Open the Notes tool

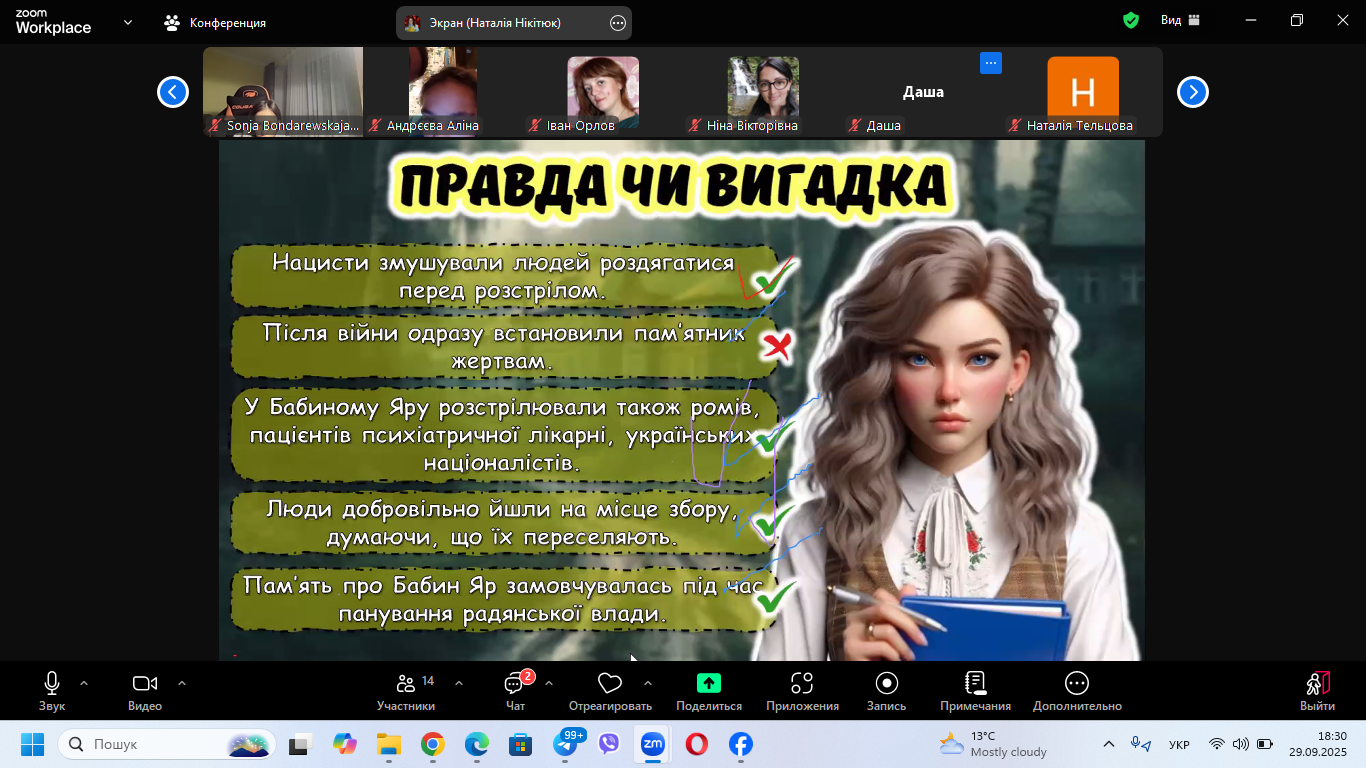click(x=975, y=684)
